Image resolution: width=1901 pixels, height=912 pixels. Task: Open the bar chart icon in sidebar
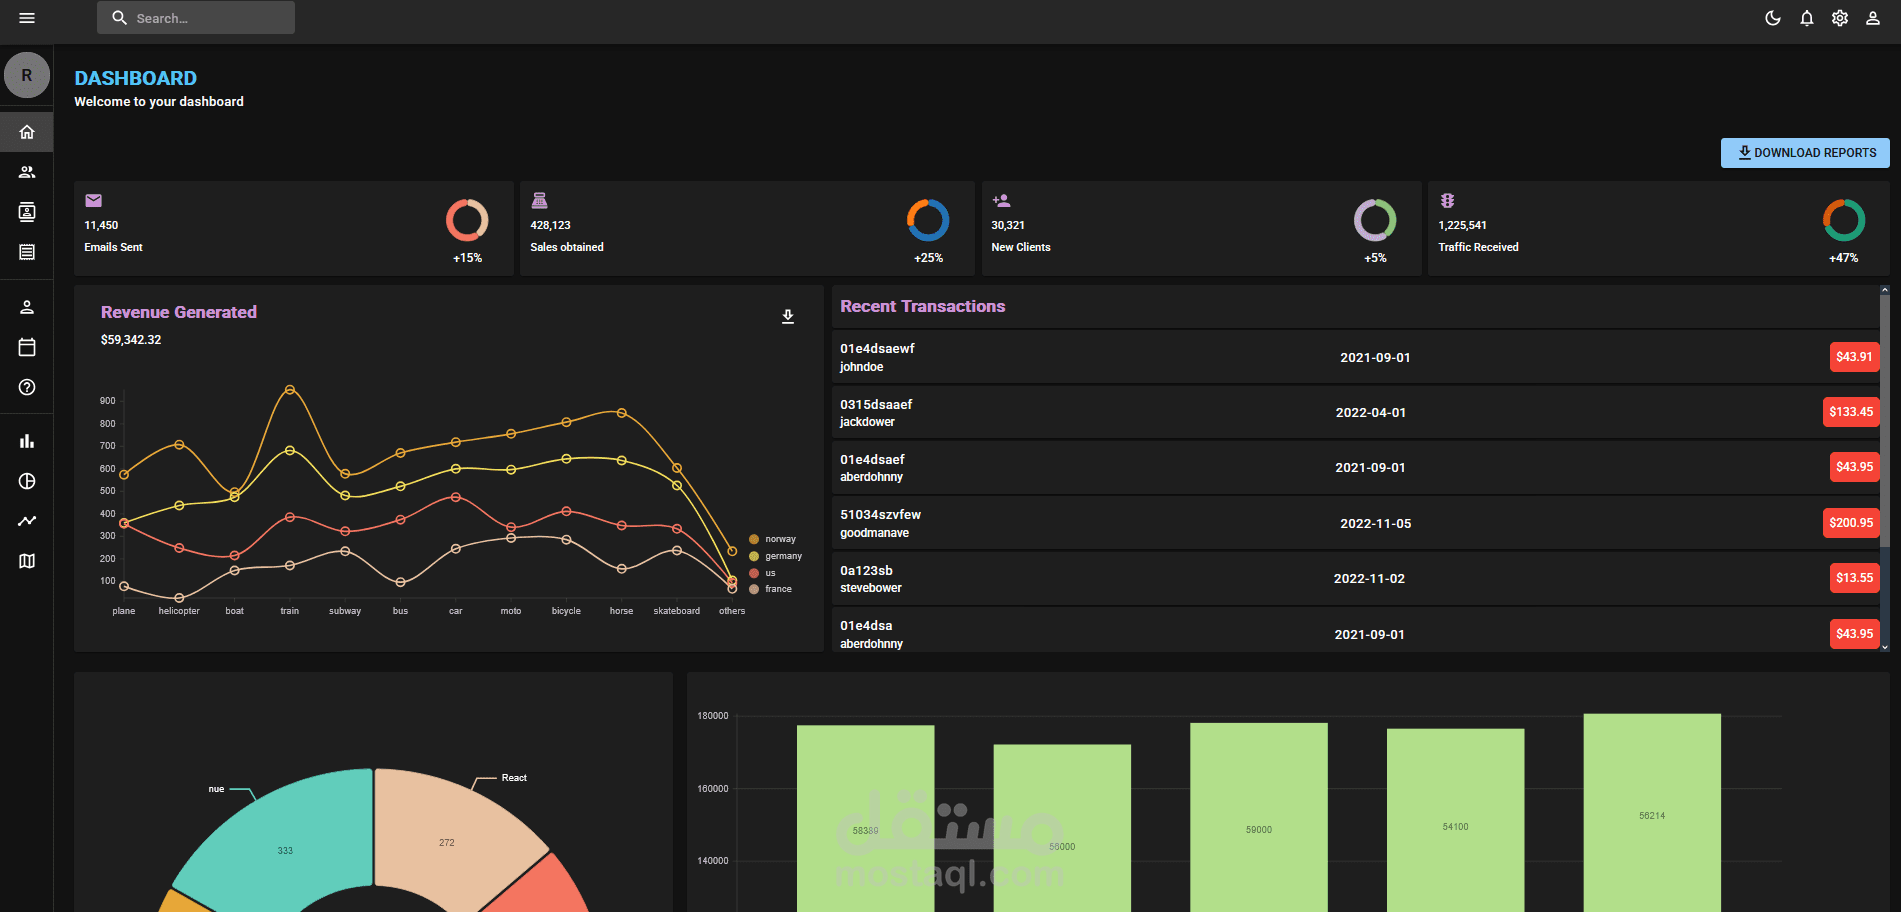click(27, 440)
